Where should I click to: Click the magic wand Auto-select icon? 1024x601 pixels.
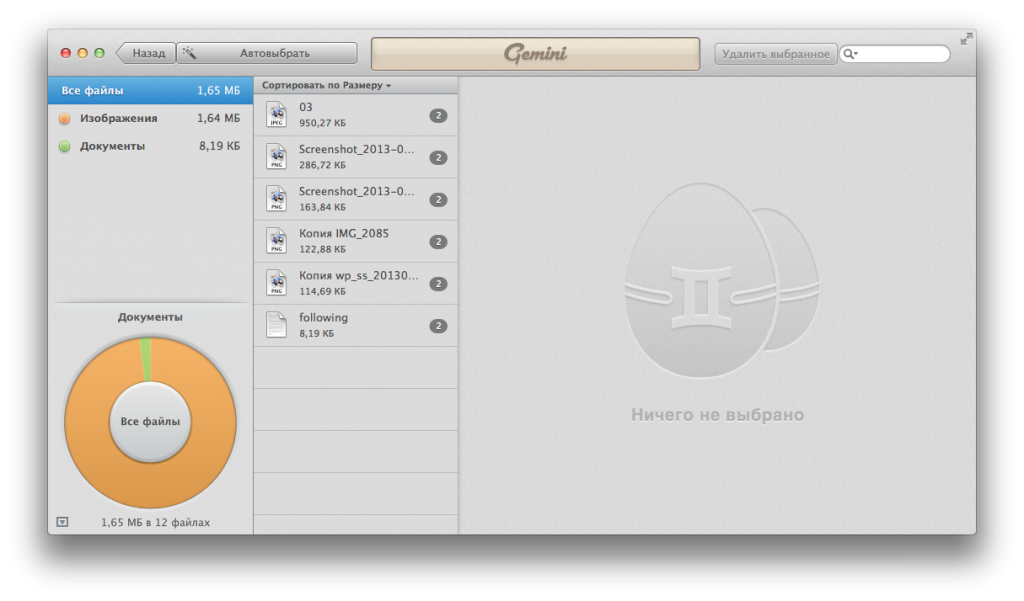pos(189,52)
